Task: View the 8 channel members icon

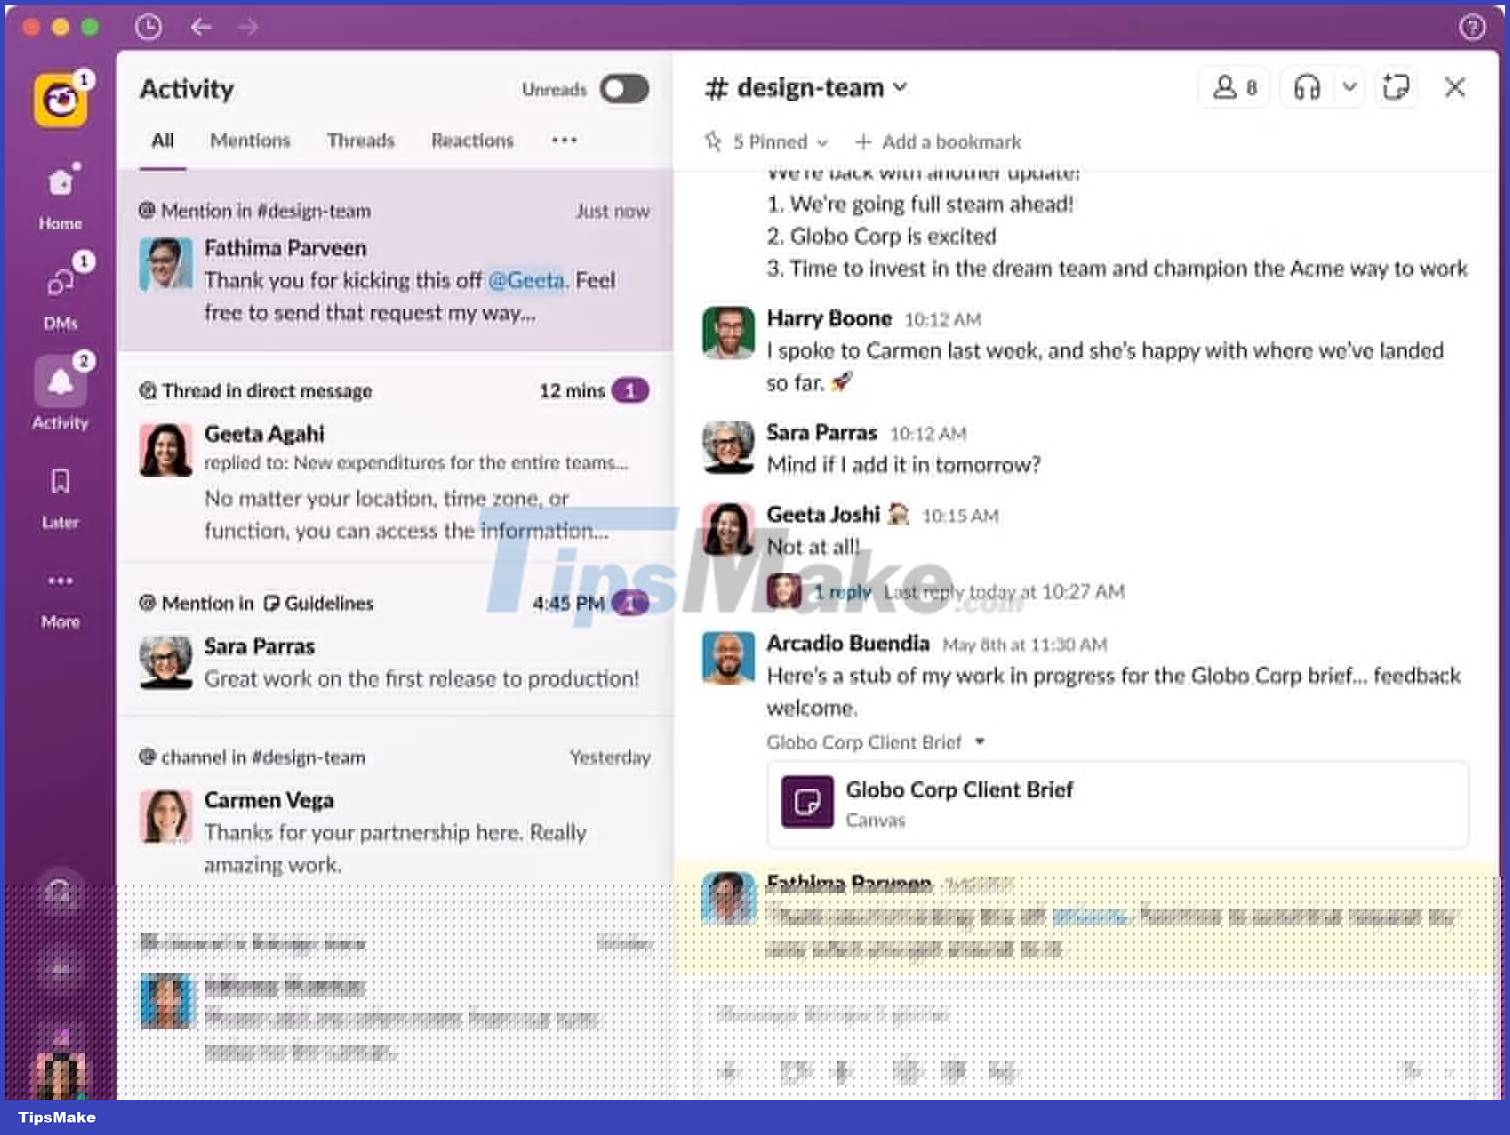Action: pos(1233,87)
